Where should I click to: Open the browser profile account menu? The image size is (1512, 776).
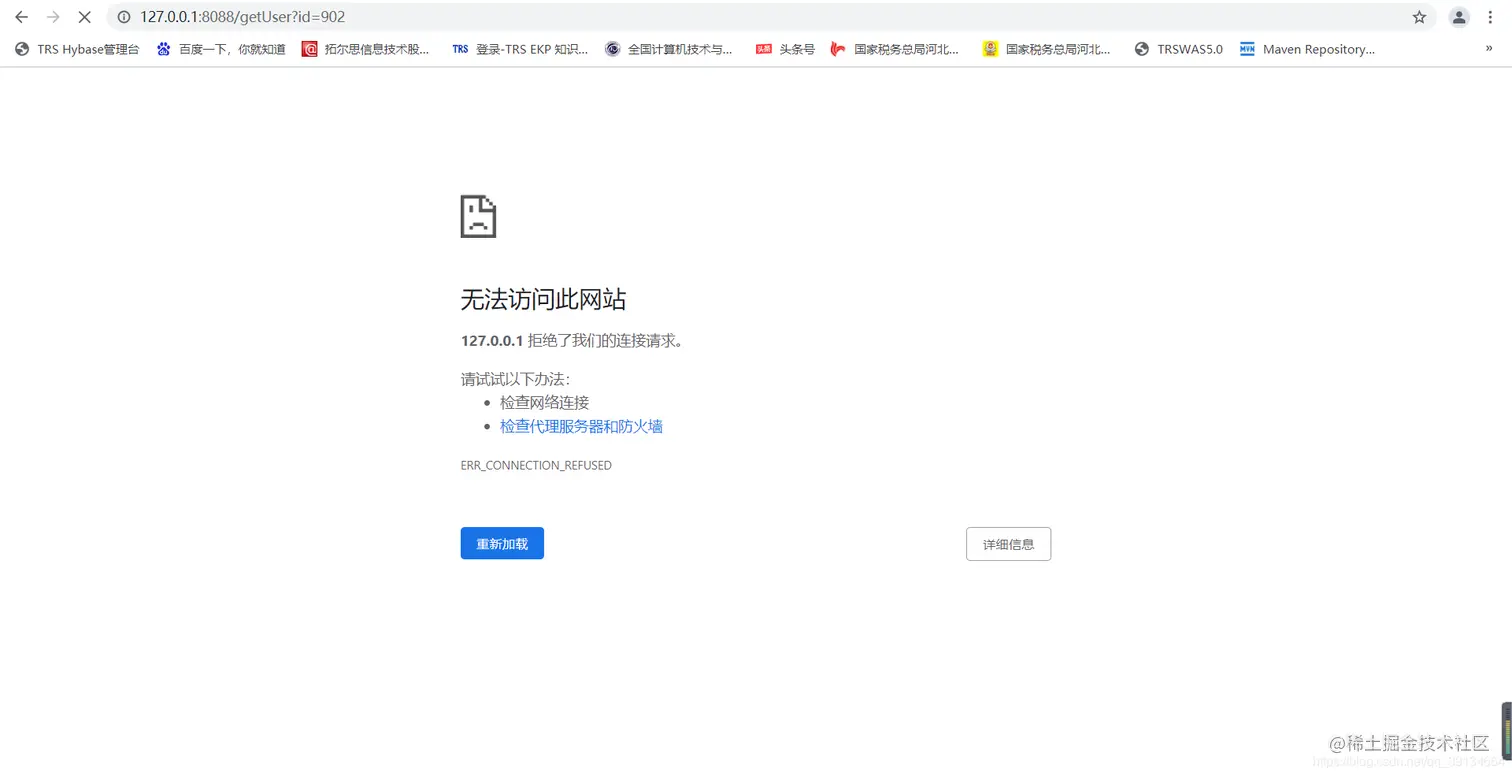(x=1458, y=17)
